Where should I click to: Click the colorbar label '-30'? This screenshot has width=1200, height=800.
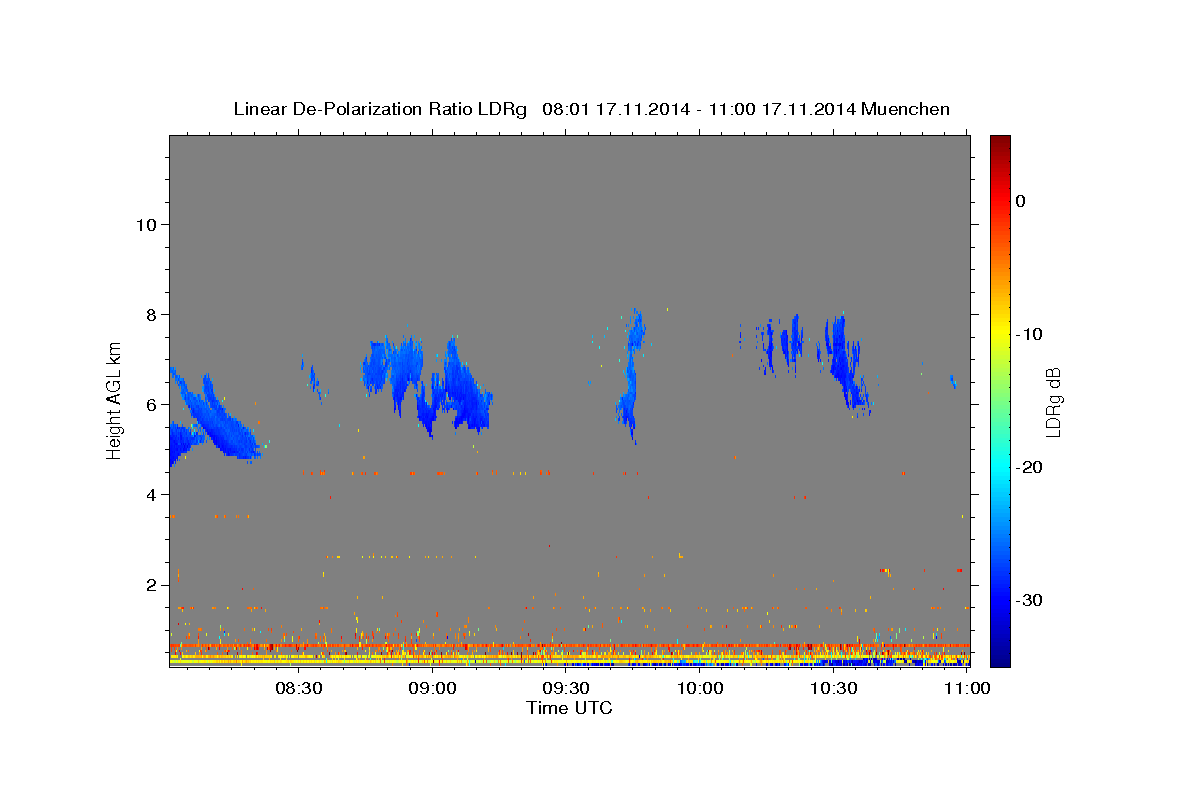(1030, 600)
